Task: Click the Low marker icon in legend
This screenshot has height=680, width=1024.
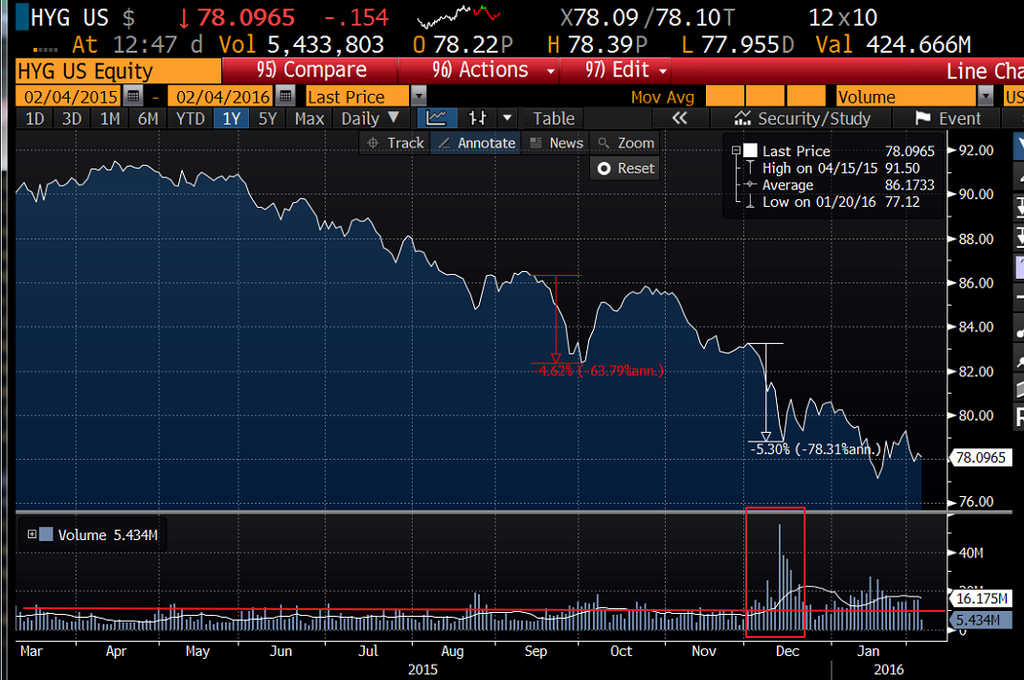Action: (x=750, y=202)
